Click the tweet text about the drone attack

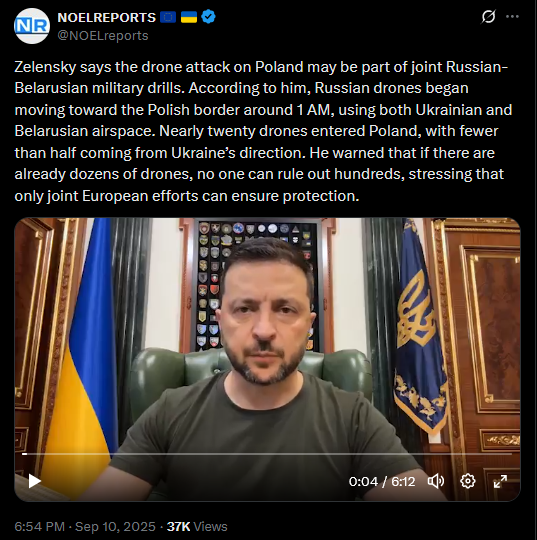point(263,131)
